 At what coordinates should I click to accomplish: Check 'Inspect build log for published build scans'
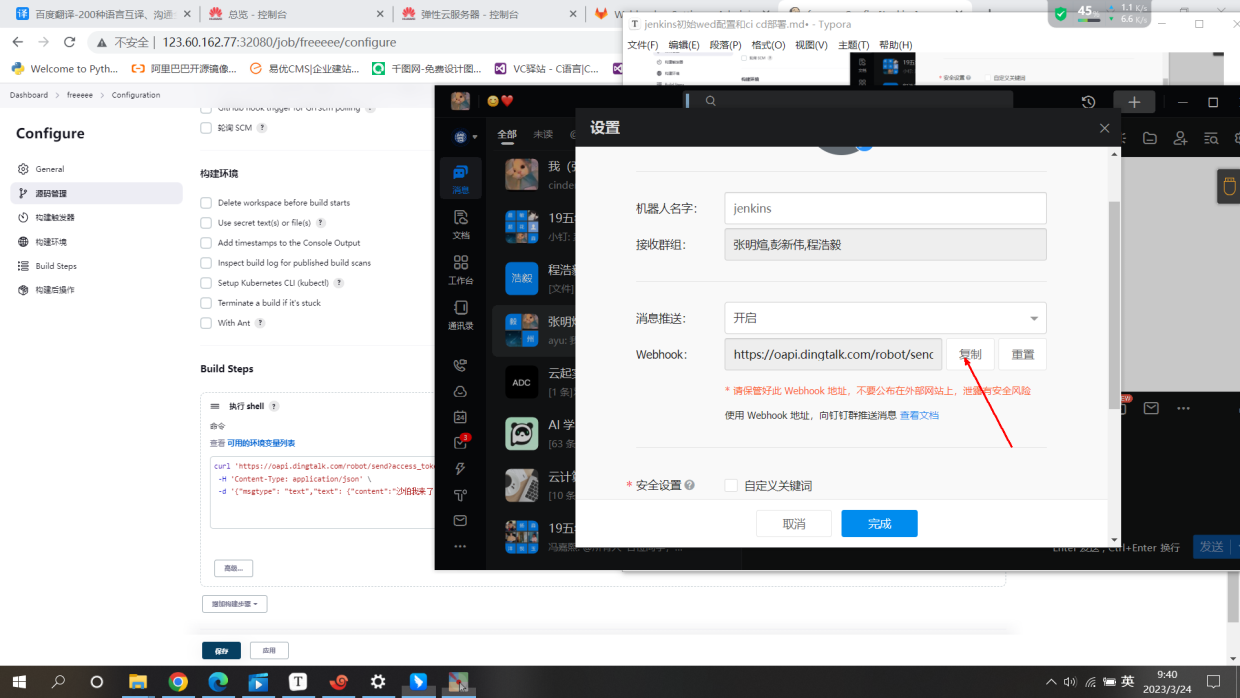coord(206,263)
